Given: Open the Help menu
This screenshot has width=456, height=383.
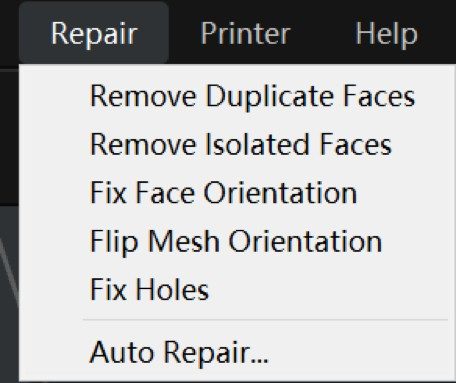Looking at the screenshot, I should [386, 33].
